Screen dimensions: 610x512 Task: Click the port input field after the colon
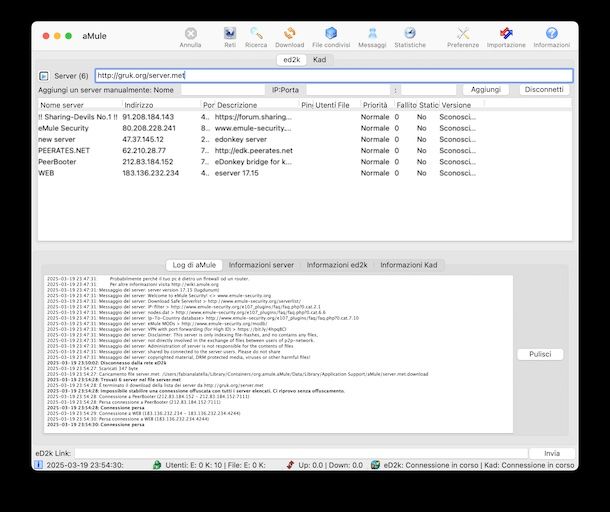coord(429,90)
